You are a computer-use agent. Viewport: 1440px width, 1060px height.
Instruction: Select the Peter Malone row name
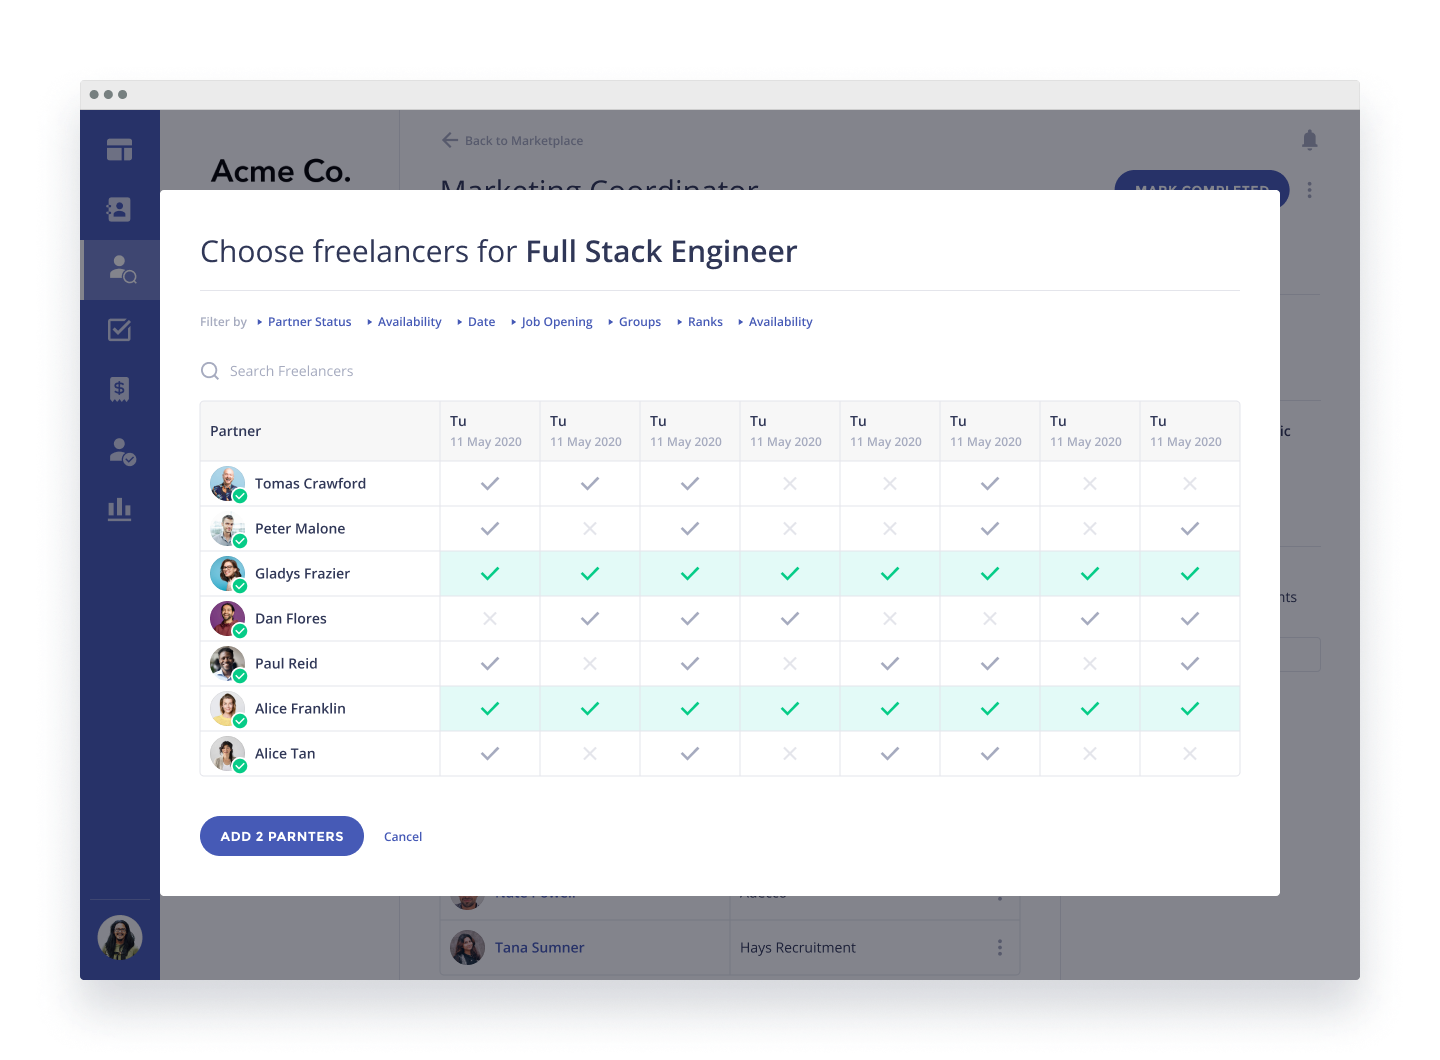pyautogui.click(x=300, y=529)
